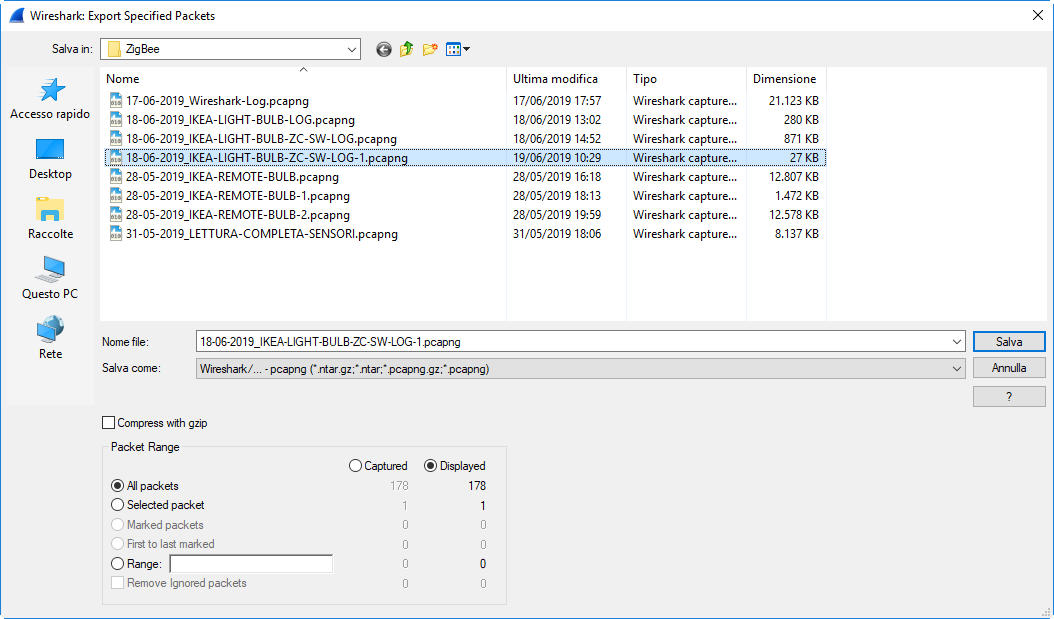
Task: Choose All packets option
Action: [x=118, y=485]
